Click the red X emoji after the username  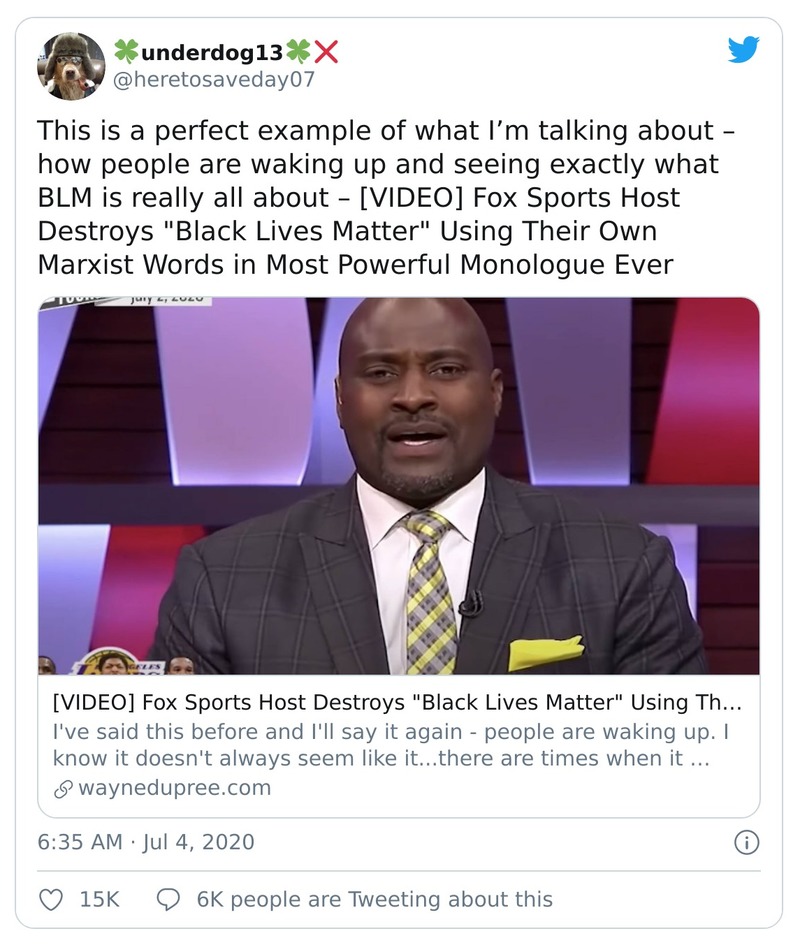[x=326, y=50]
